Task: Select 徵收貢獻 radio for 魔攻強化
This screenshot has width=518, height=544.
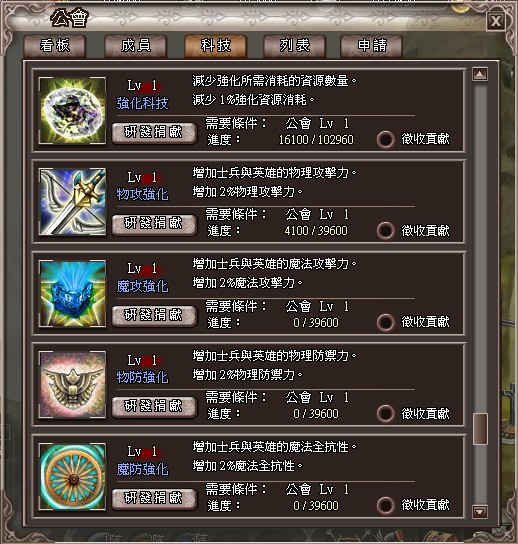Action: [385, 322]
